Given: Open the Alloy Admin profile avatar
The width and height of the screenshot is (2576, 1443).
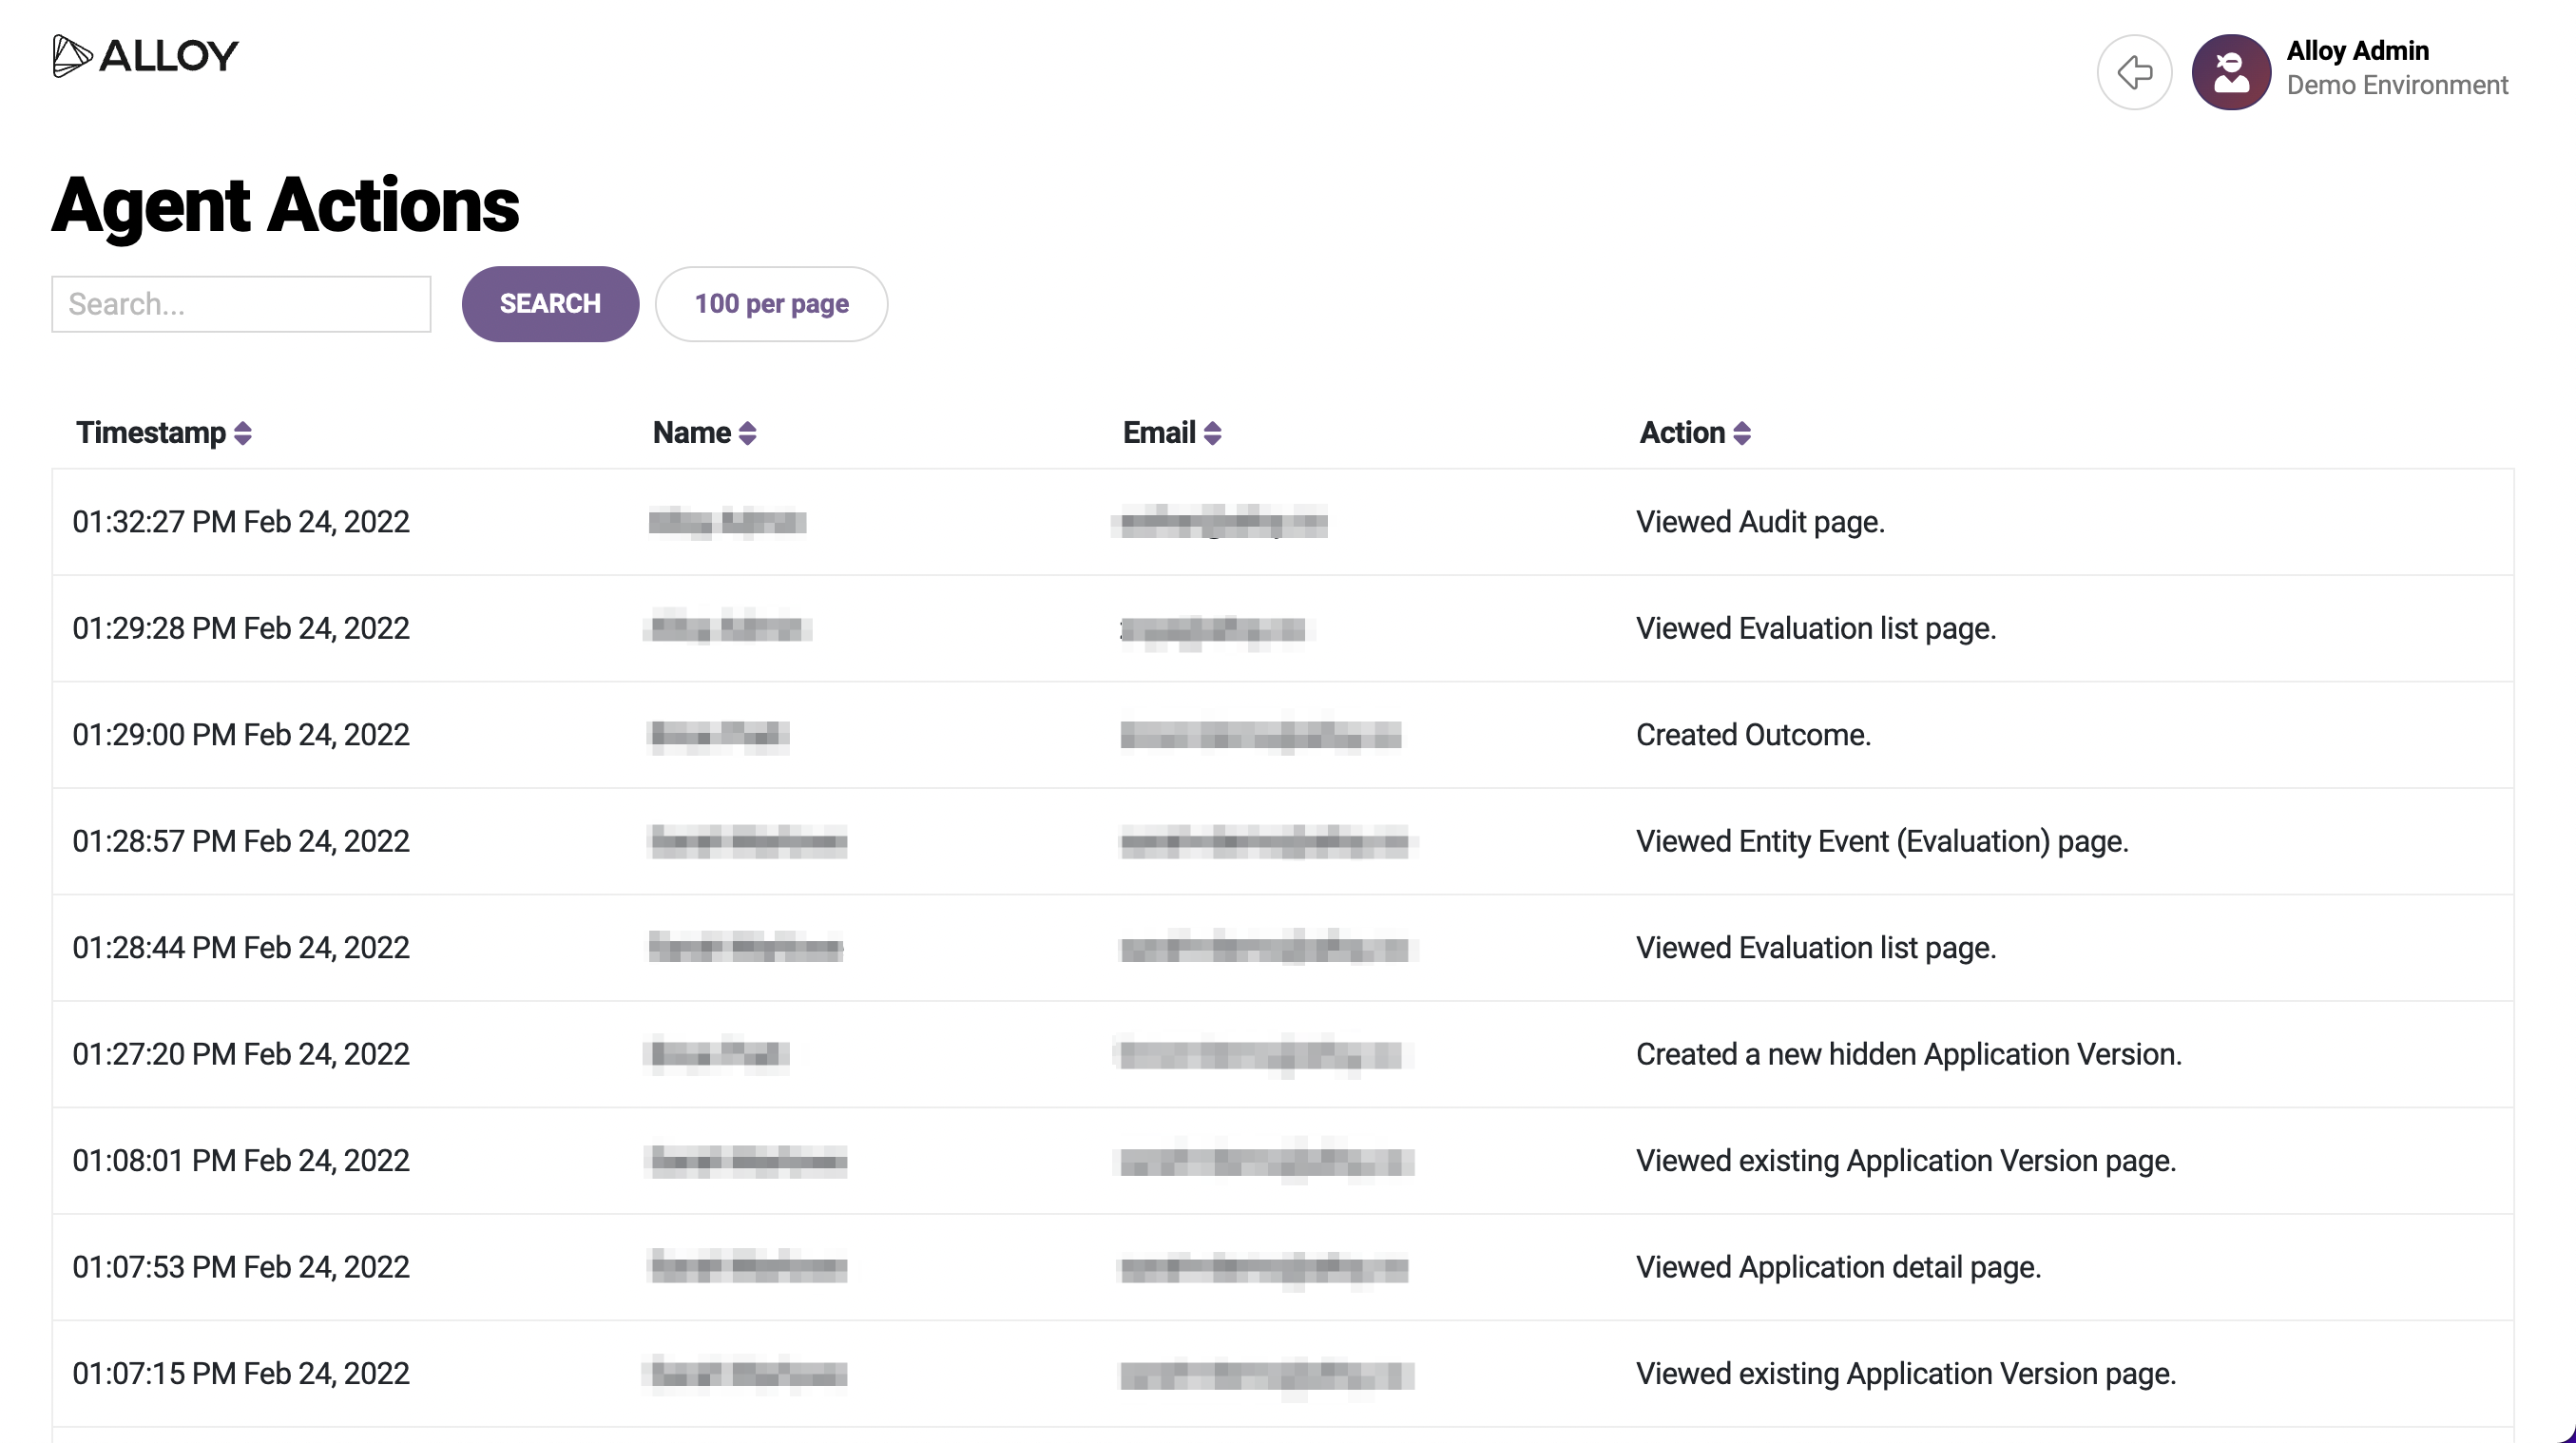Looking at the screenshot, I should click(2230, 72).
